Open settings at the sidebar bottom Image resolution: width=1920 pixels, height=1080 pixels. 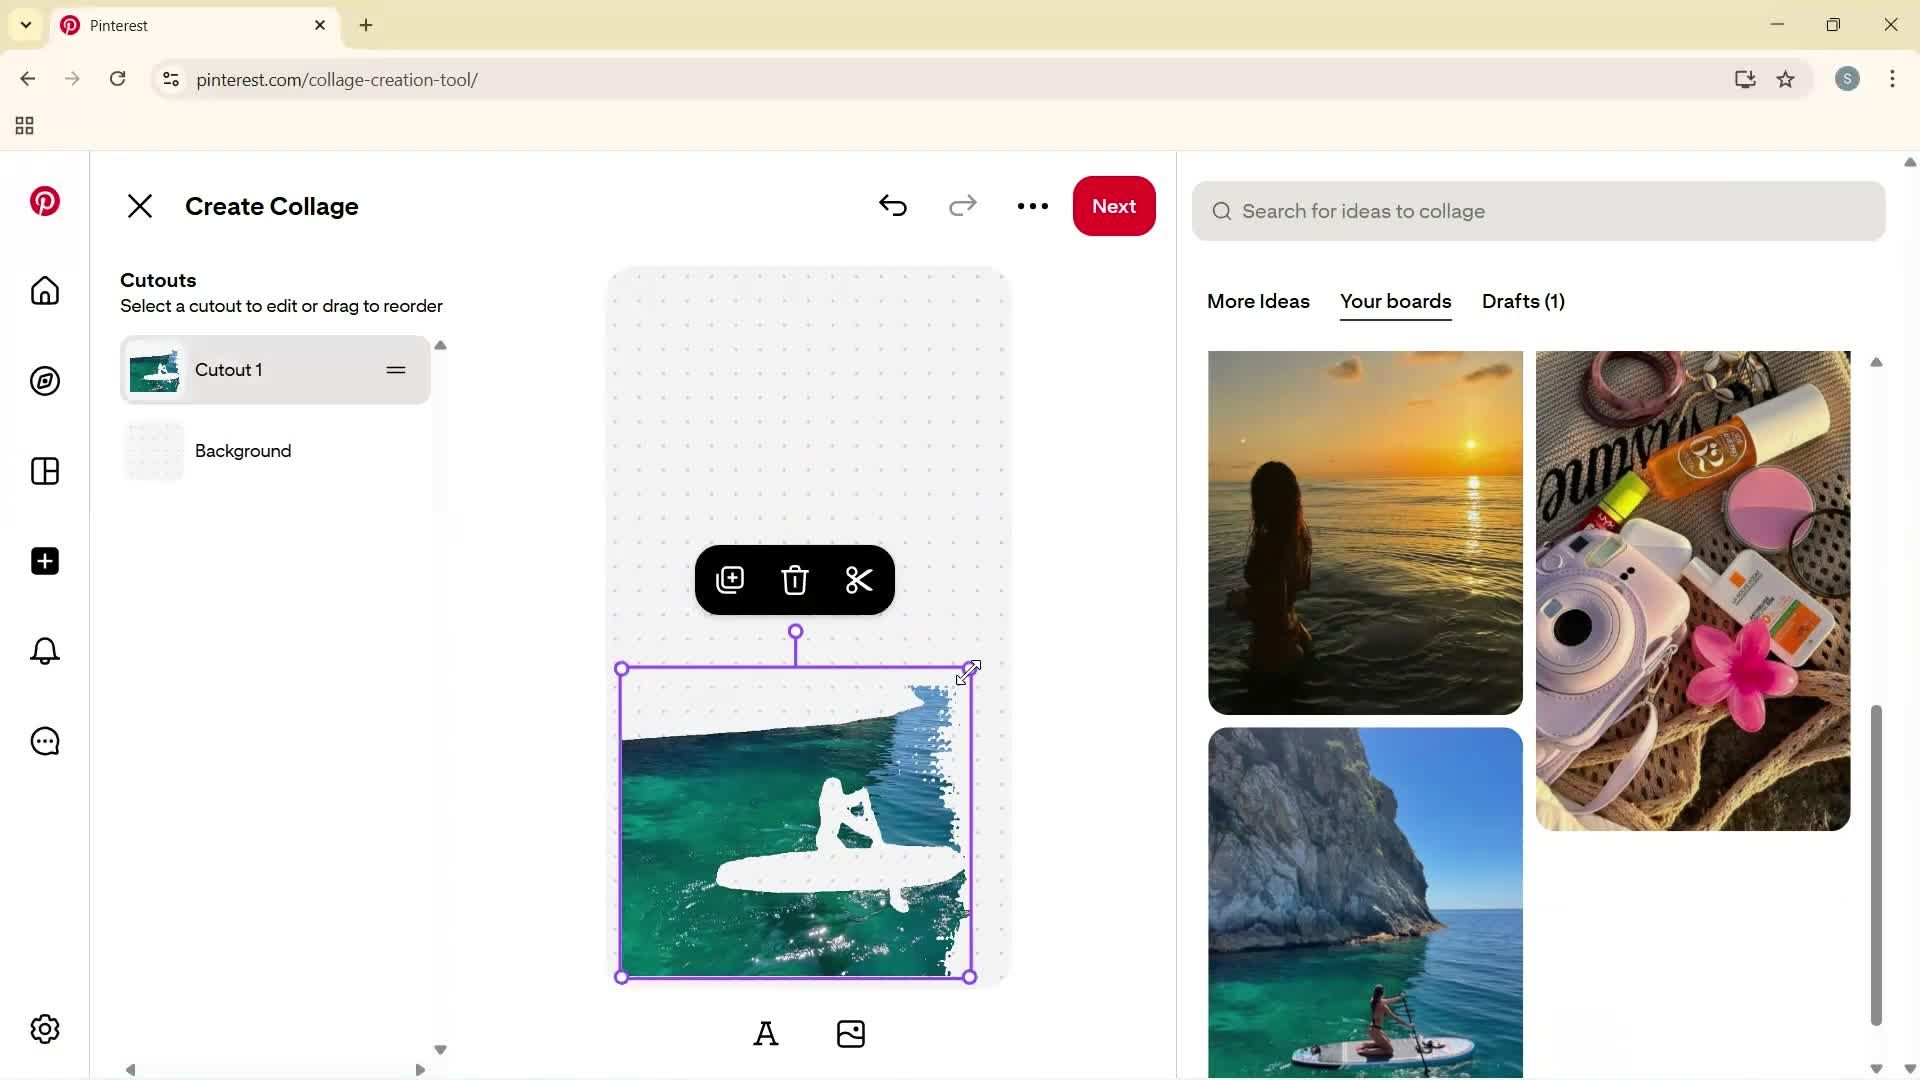point(44,1029)
